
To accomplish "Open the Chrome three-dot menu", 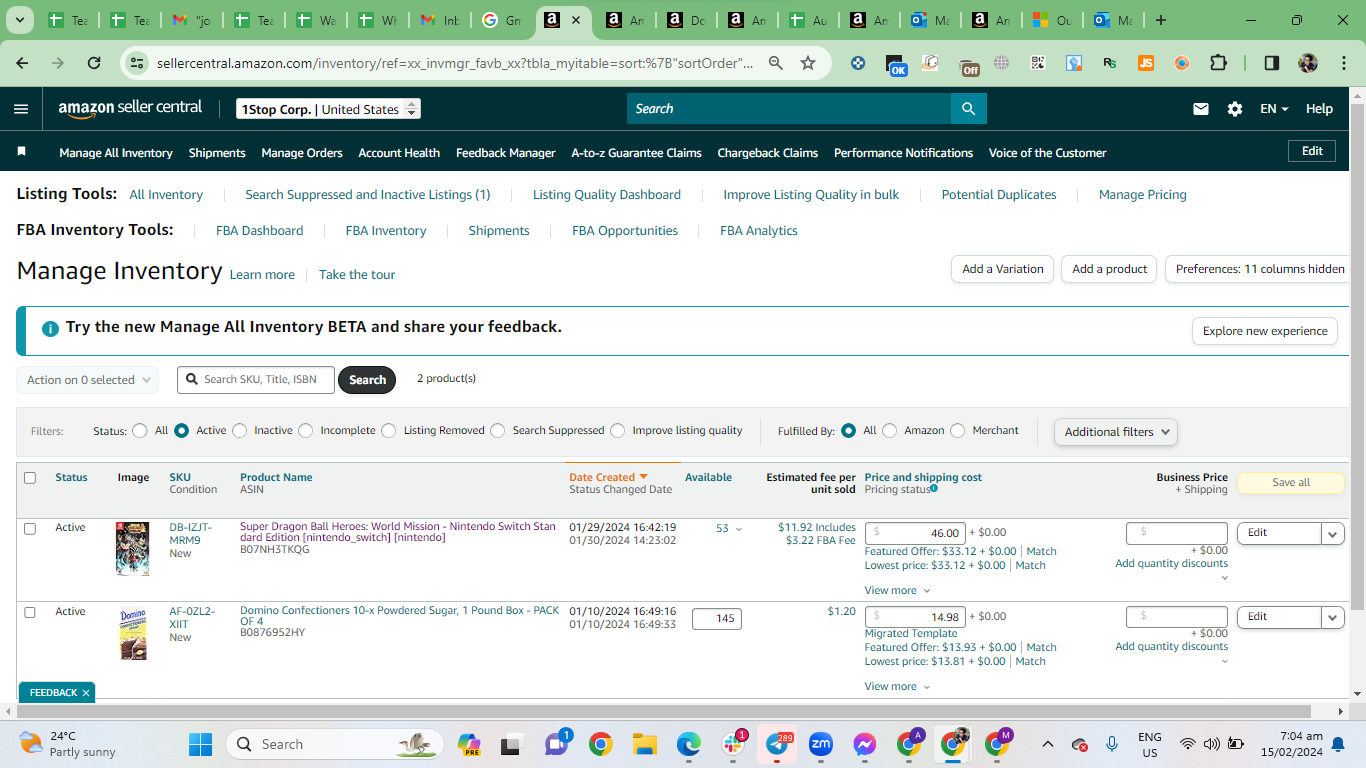I will click(1343, 63).
